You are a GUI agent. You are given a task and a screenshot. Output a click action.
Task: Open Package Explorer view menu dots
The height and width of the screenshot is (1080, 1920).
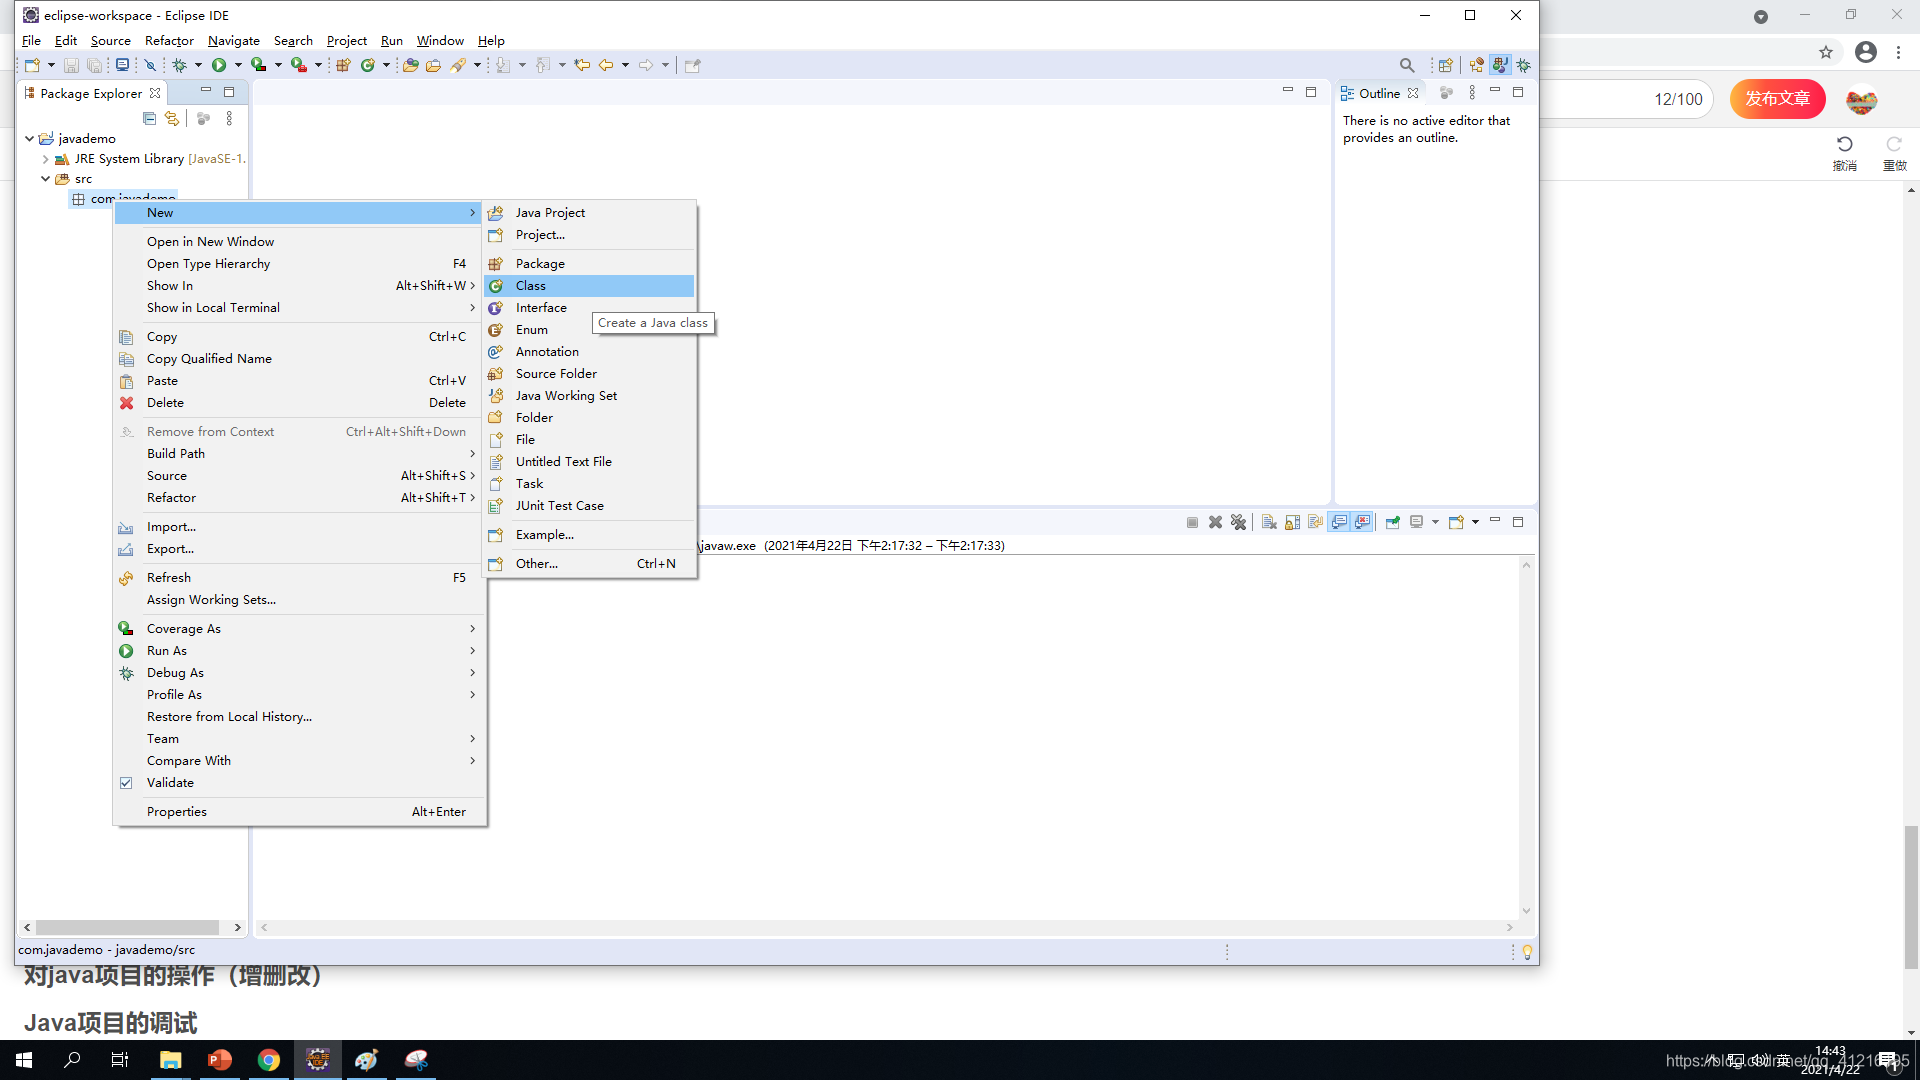pos(229,118)
